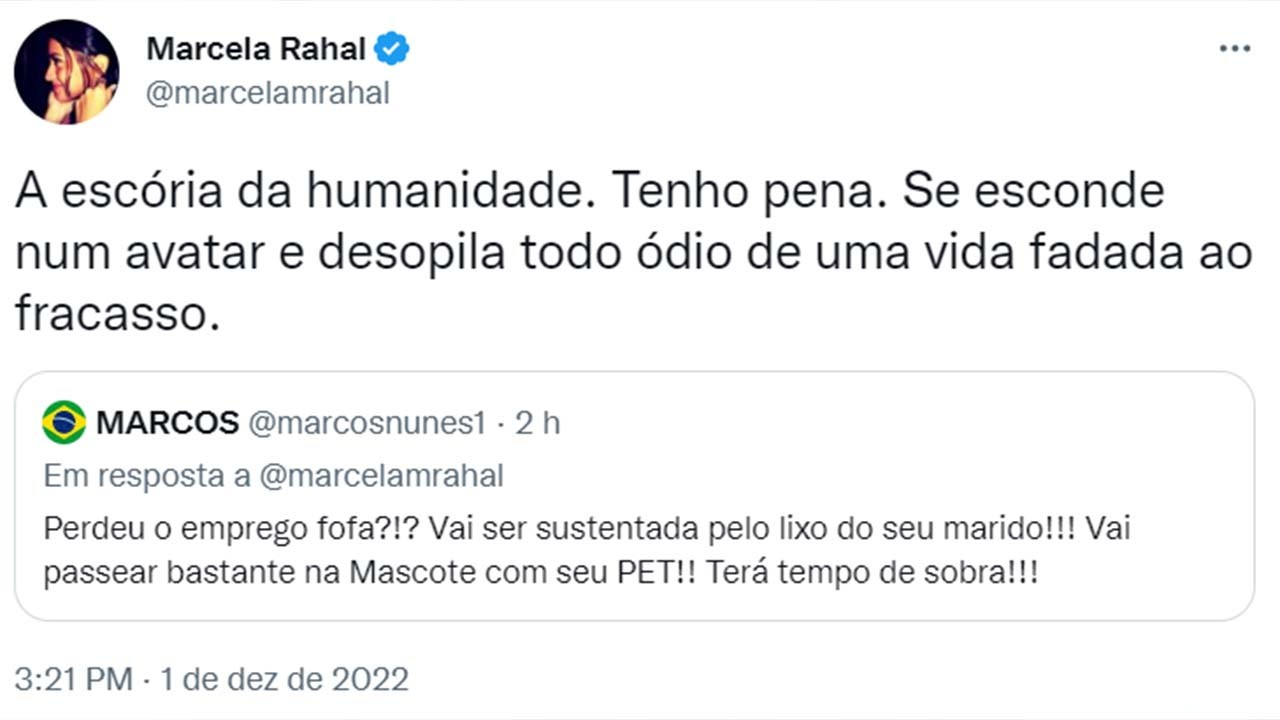Click the Marcela Rahal display name
Image resolution: width=1280 pixels, height=720 pixels.
256,48
